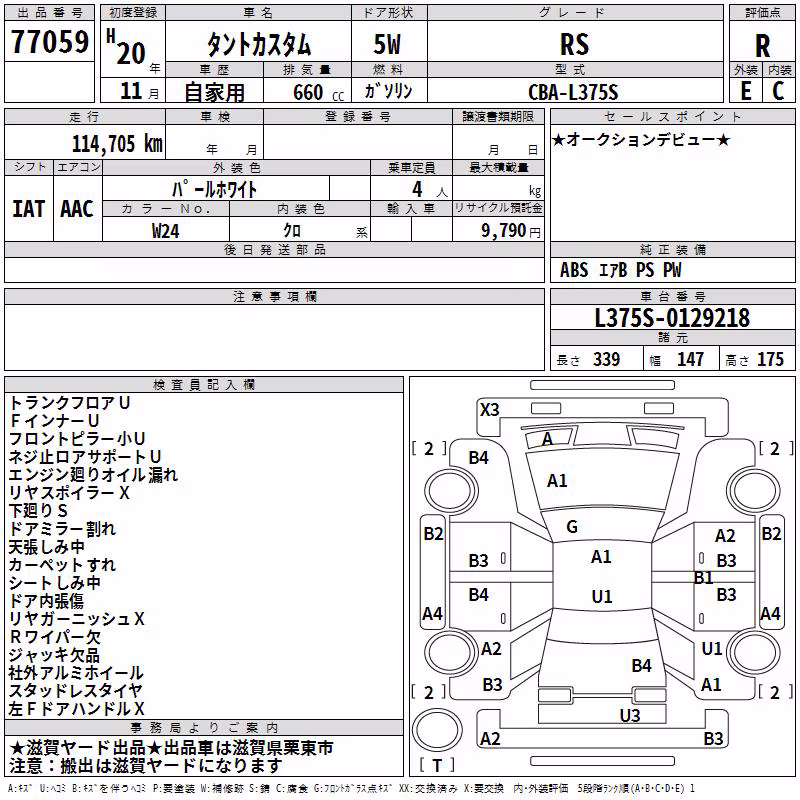Click exterior rating E
The height and width of the screenshot is (800, 800).
pyautogui.click(x=745, y=91)
